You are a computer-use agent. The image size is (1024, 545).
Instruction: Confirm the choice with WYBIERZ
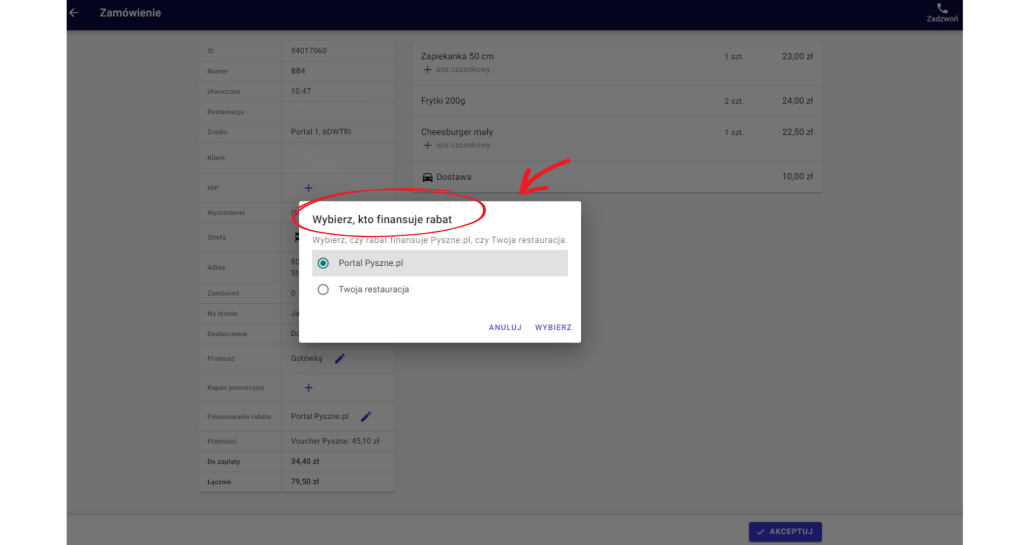pyautogui.click(x=553, y=327)
